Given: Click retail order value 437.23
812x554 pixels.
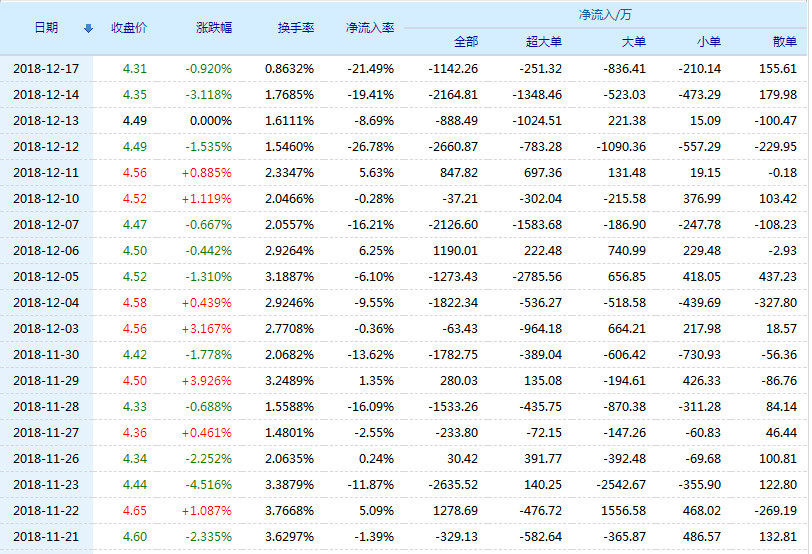Looking at the screenshot, I should coord(778,276).
